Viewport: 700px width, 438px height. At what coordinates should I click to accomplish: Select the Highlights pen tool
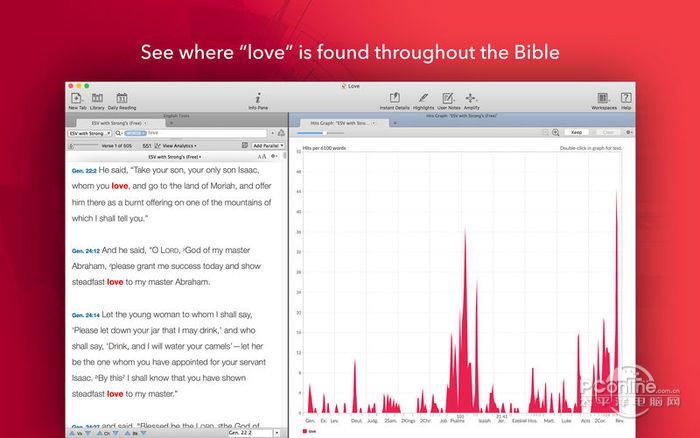(423, 98)
